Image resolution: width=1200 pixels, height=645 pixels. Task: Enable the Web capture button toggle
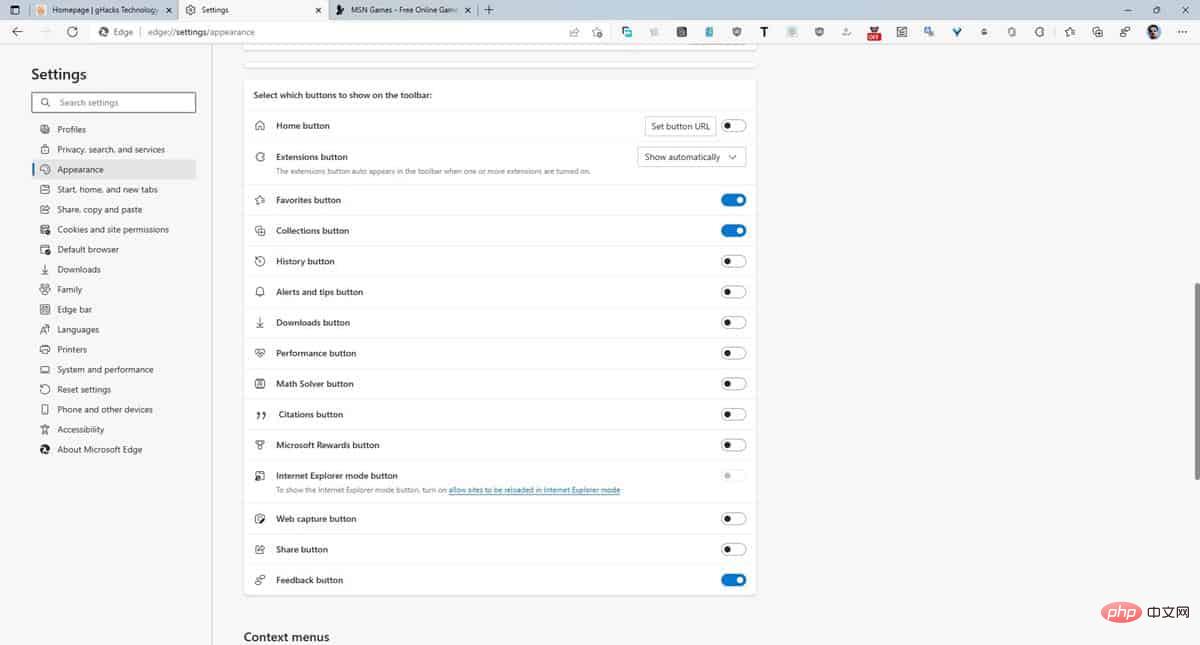[734, 519]
